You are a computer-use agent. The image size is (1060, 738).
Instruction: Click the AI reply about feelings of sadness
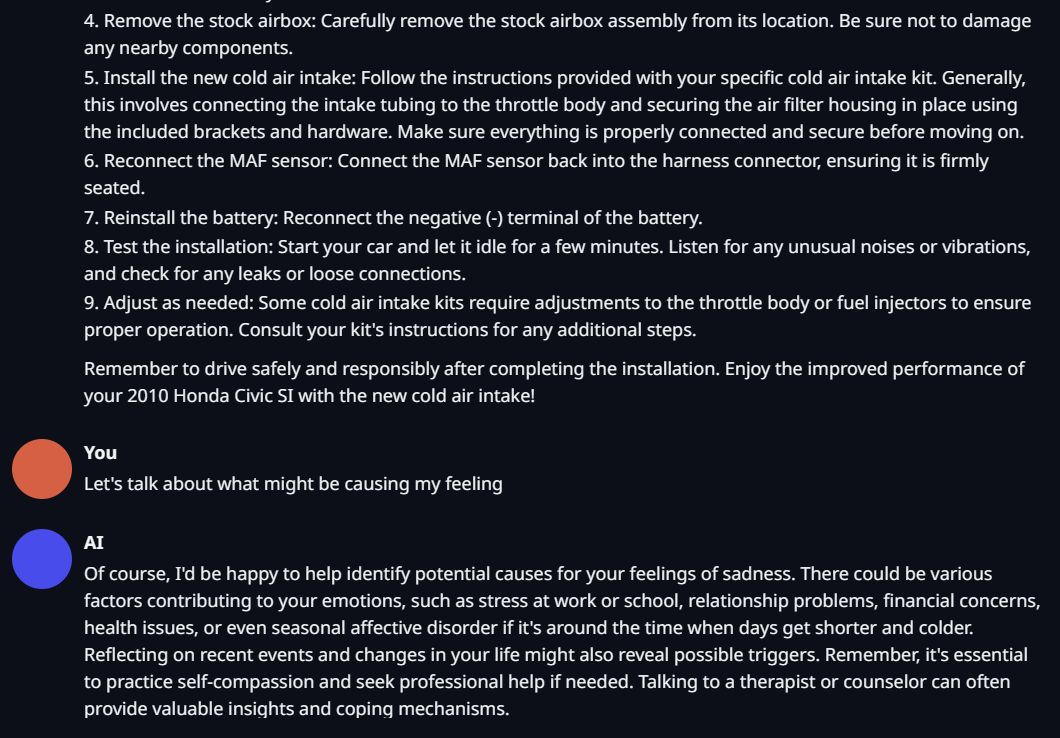coord(560,641)
